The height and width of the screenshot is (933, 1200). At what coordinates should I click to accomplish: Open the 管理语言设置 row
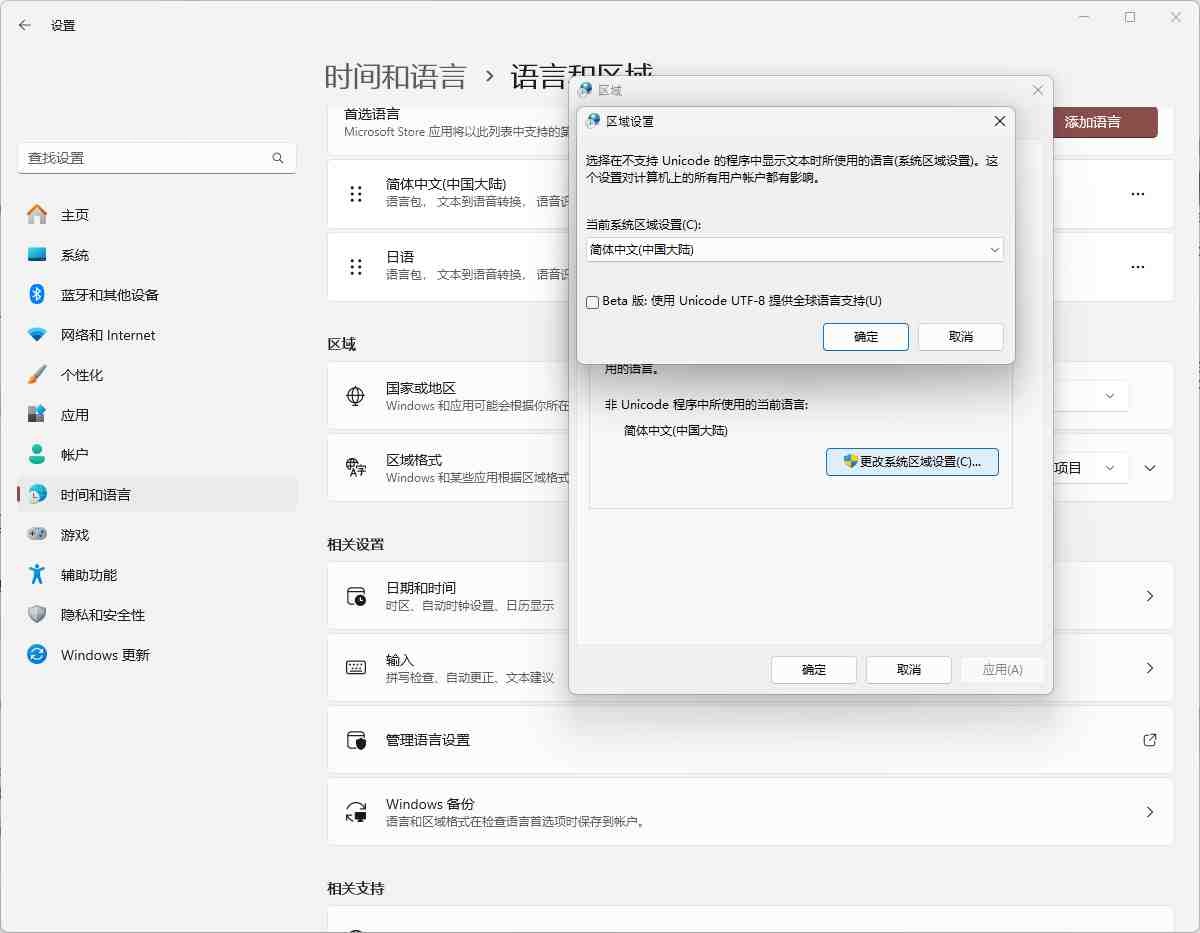[750, 740]
